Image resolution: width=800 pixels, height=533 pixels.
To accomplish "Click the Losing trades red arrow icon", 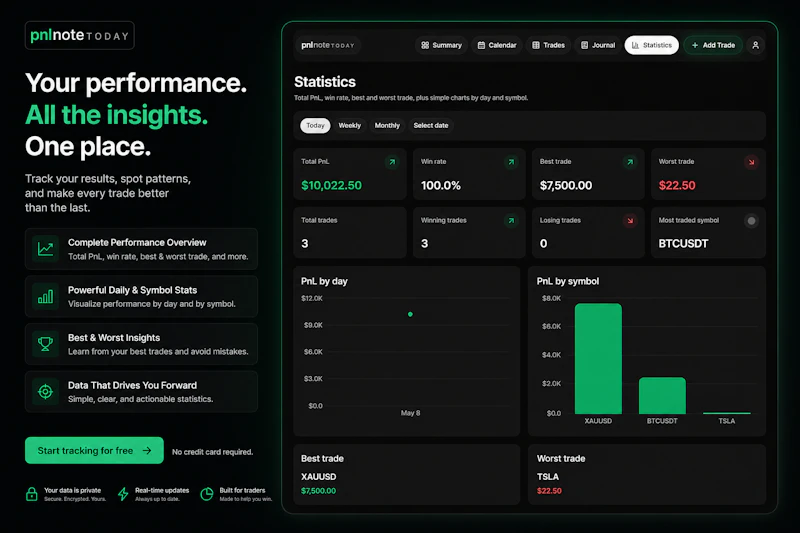I will pyautogui.click(x=630, y=221).
